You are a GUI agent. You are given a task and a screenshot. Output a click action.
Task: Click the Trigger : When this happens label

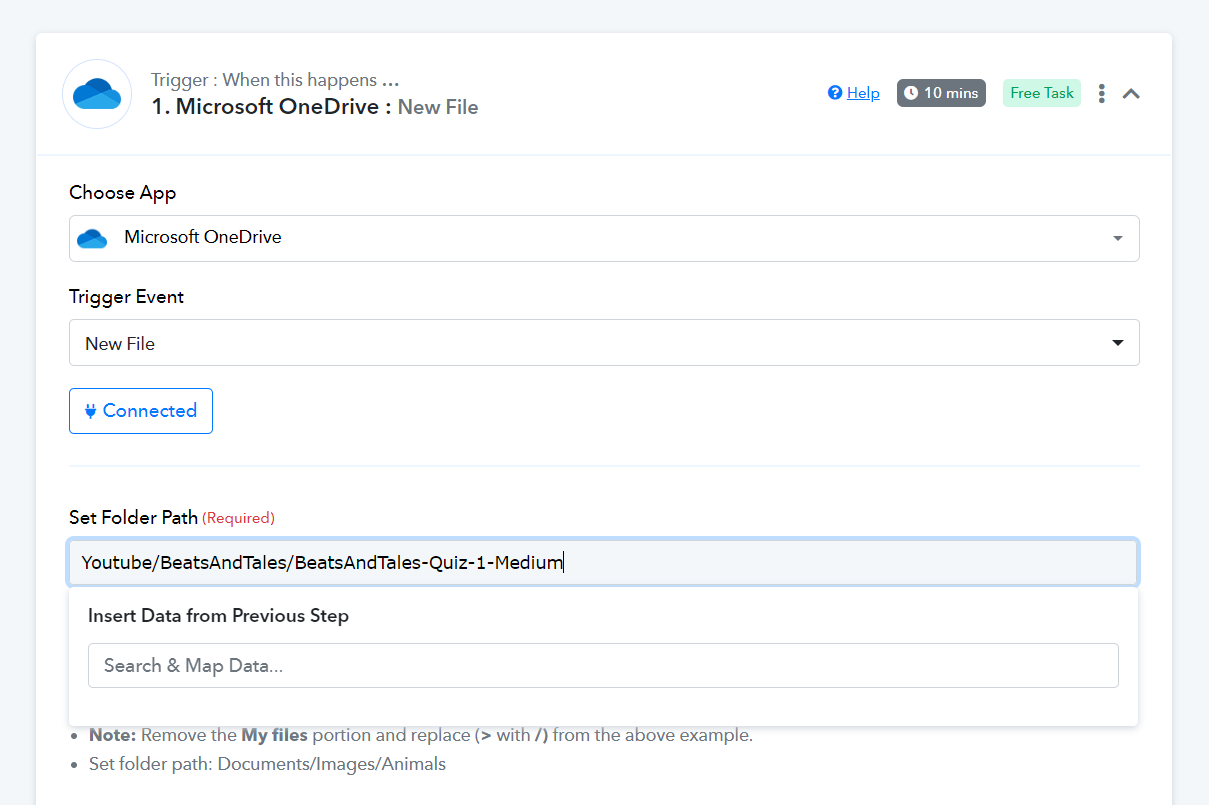point(275,80)
